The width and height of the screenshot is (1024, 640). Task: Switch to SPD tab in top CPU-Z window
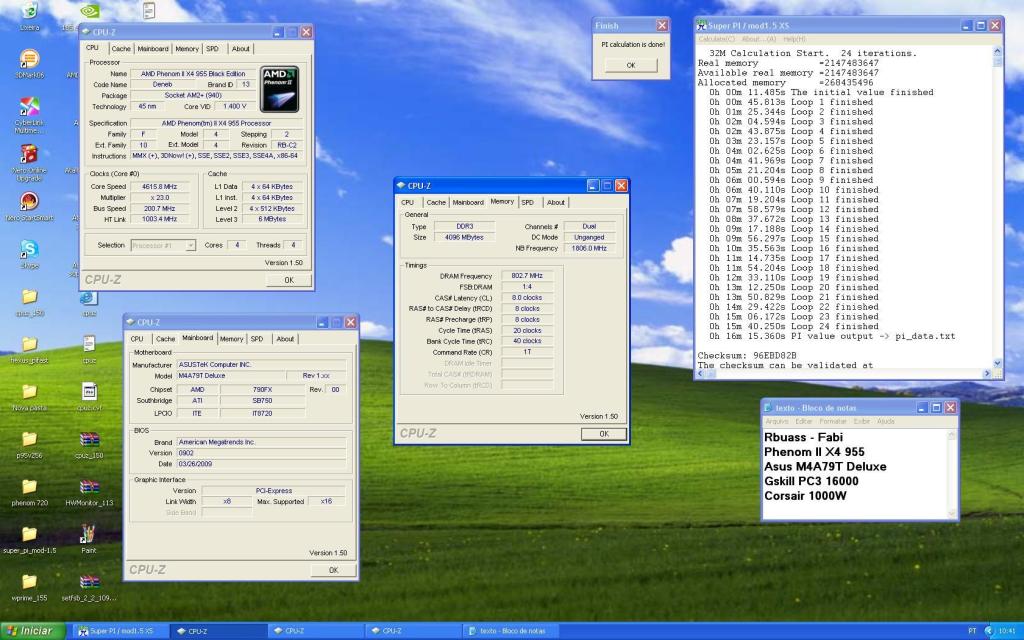pos(212,49)
